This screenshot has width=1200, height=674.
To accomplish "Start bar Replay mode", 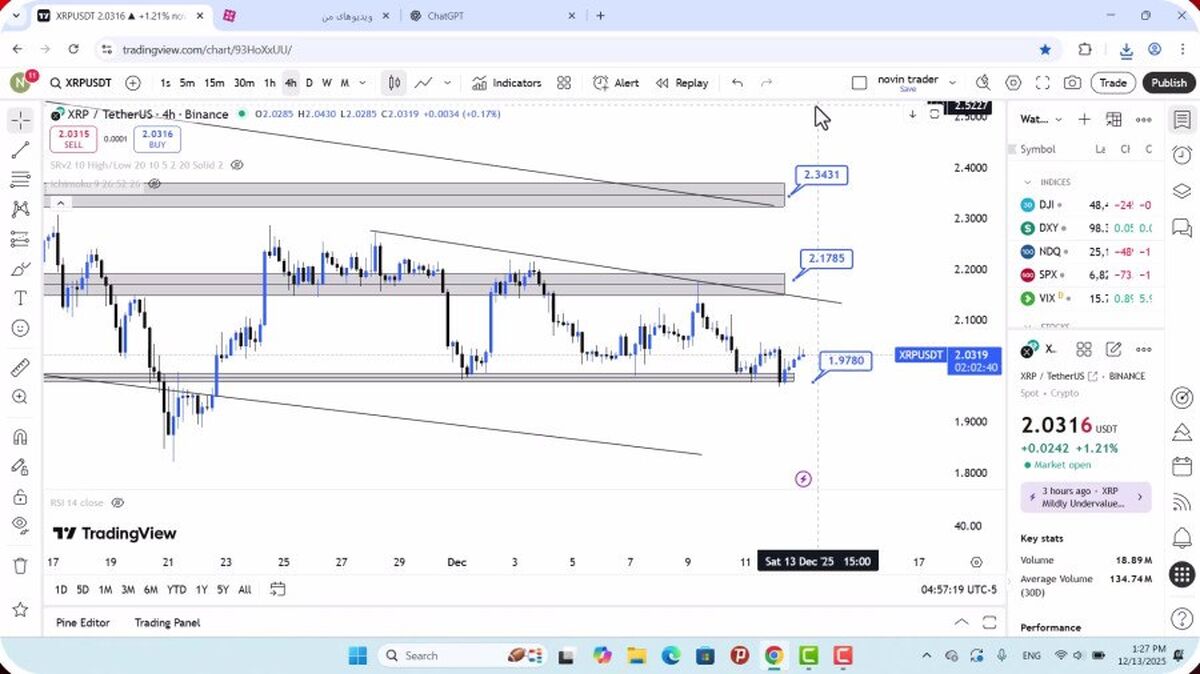I will pos(682,83).
